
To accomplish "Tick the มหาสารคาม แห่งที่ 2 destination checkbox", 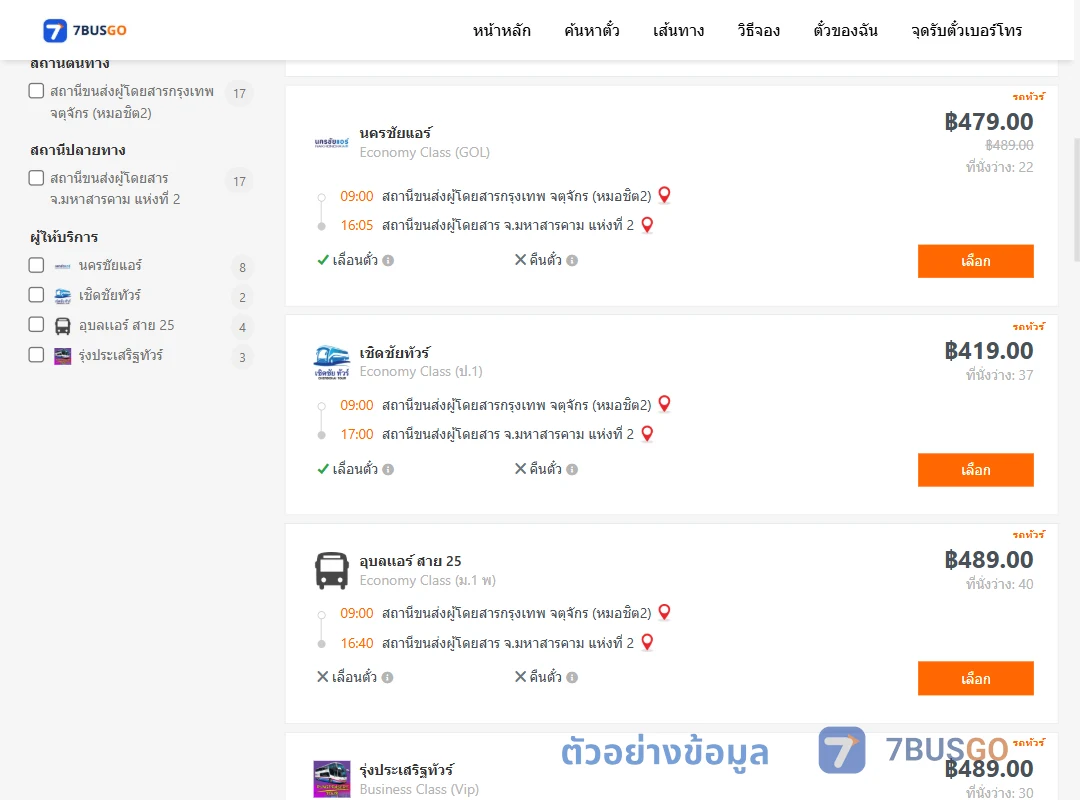I will click(37, 178).
